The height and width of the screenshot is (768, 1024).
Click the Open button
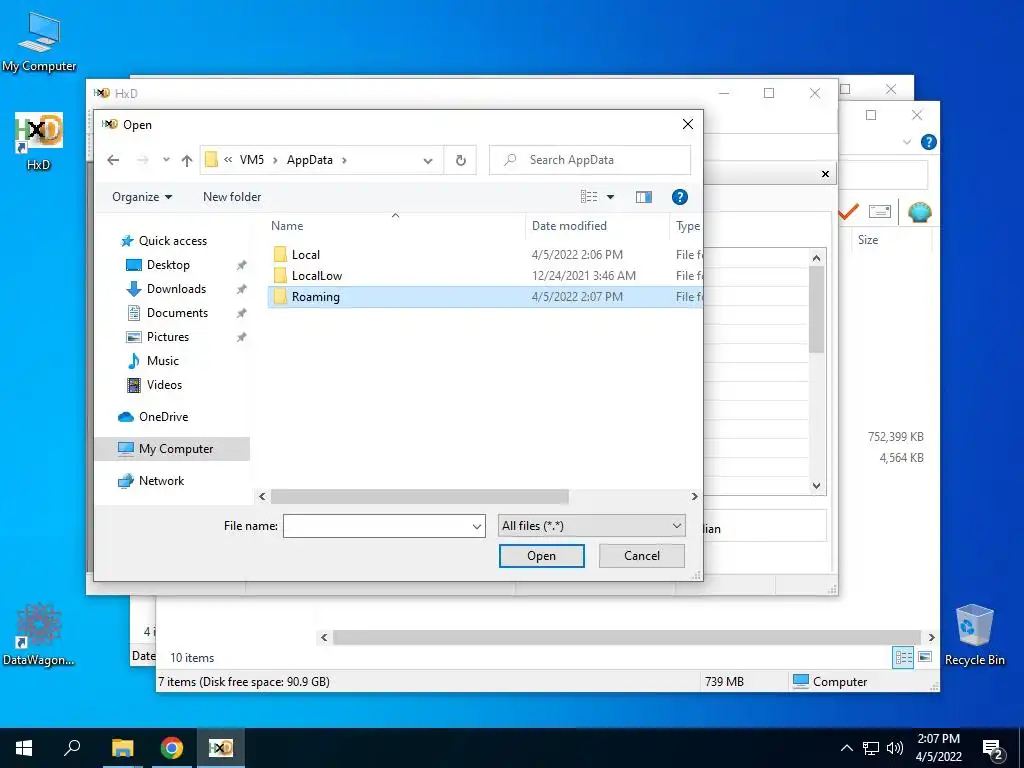pyautogui.click(x=541, y=556)
